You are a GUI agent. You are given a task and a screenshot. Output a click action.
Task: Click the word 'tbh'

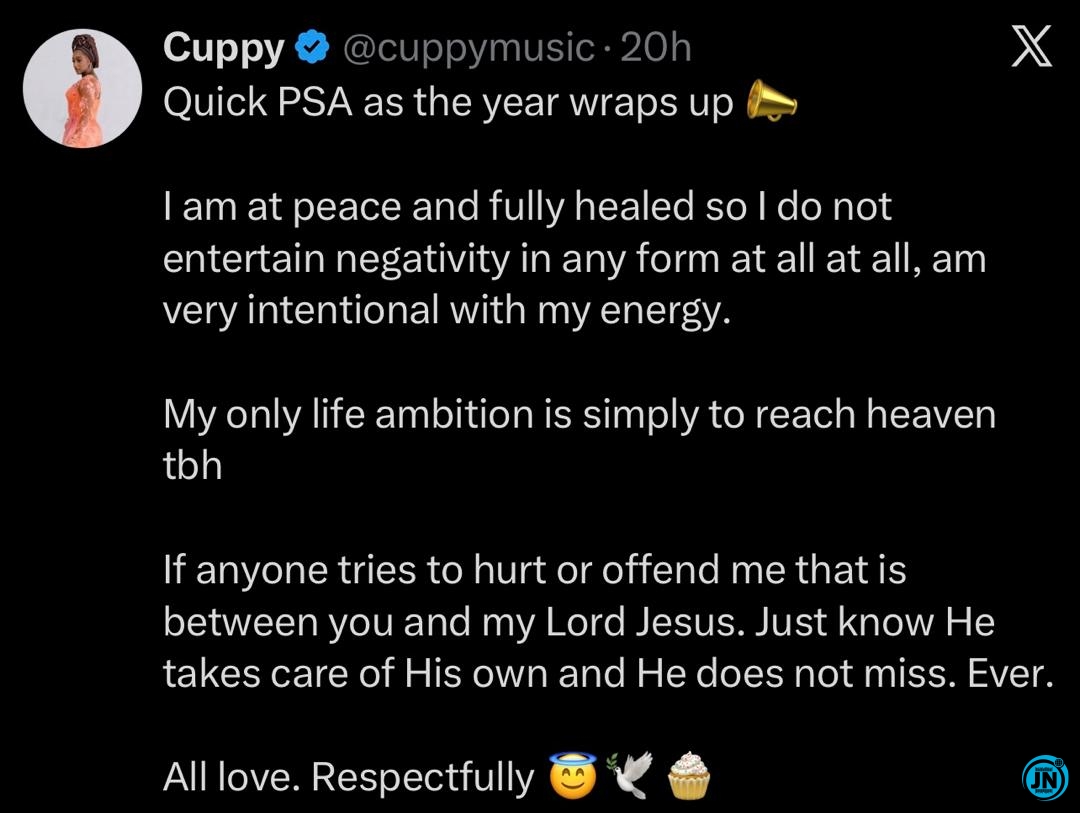tap(192, 466)
